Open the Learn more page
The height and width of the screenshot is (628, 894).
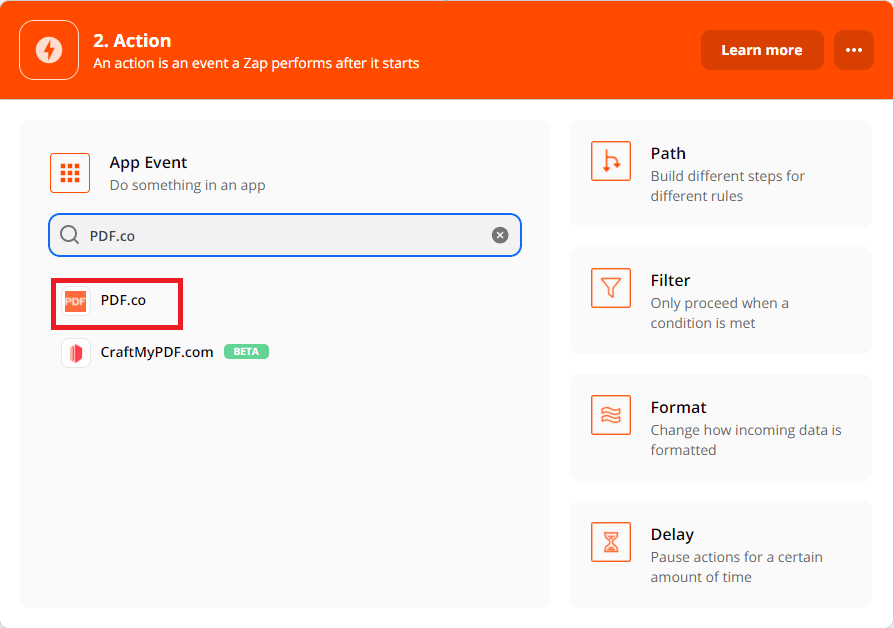click(x=762, y=49)
